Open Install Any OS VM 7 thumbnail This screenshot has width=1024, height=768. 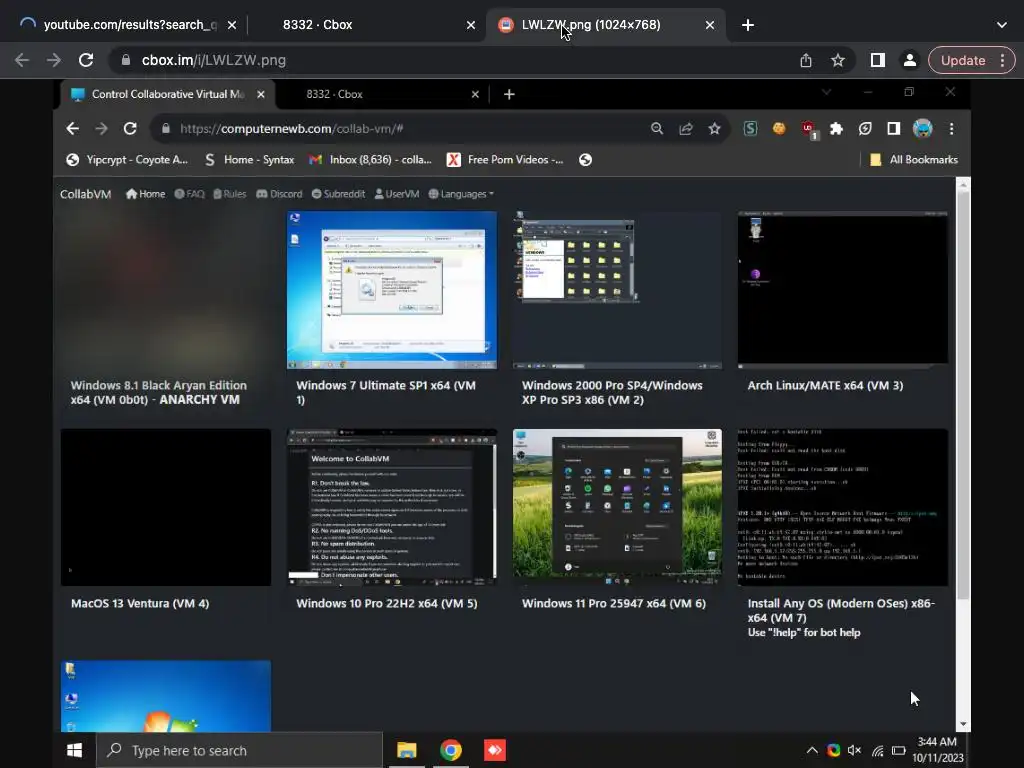point(842,507)
